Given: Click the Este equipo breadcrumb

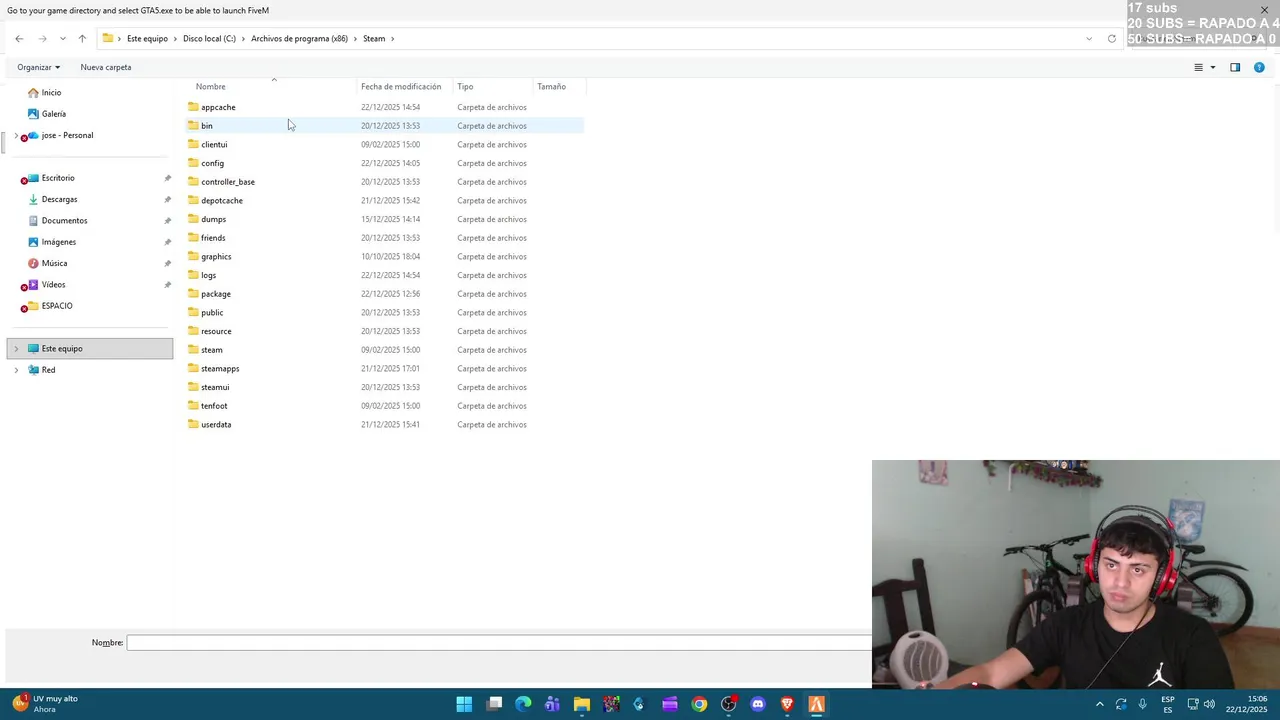Looking at the screenshot, I should point(147,39).
